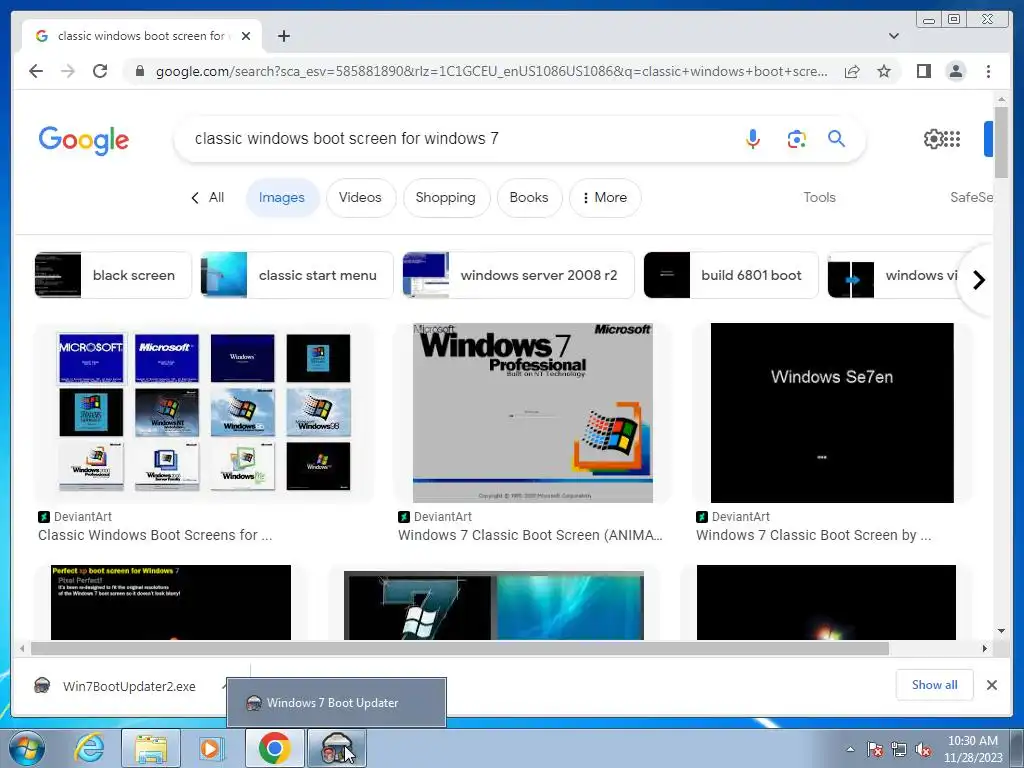This screenshot has height=768, width=1024.
Task: Switch to Shopping results
Action: point(445,197)
